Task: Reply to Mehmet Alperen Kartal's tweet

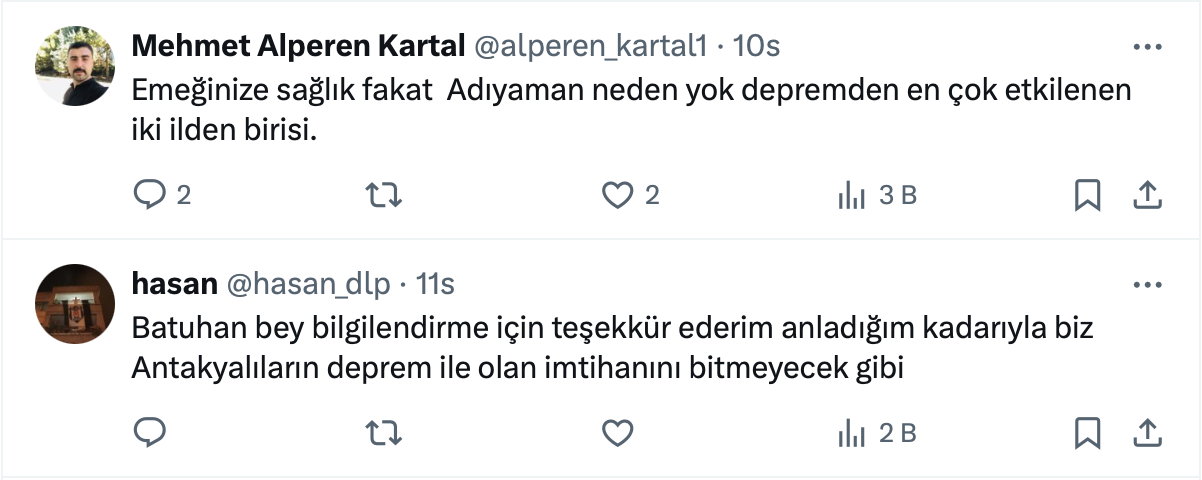Action: point(149,195)
